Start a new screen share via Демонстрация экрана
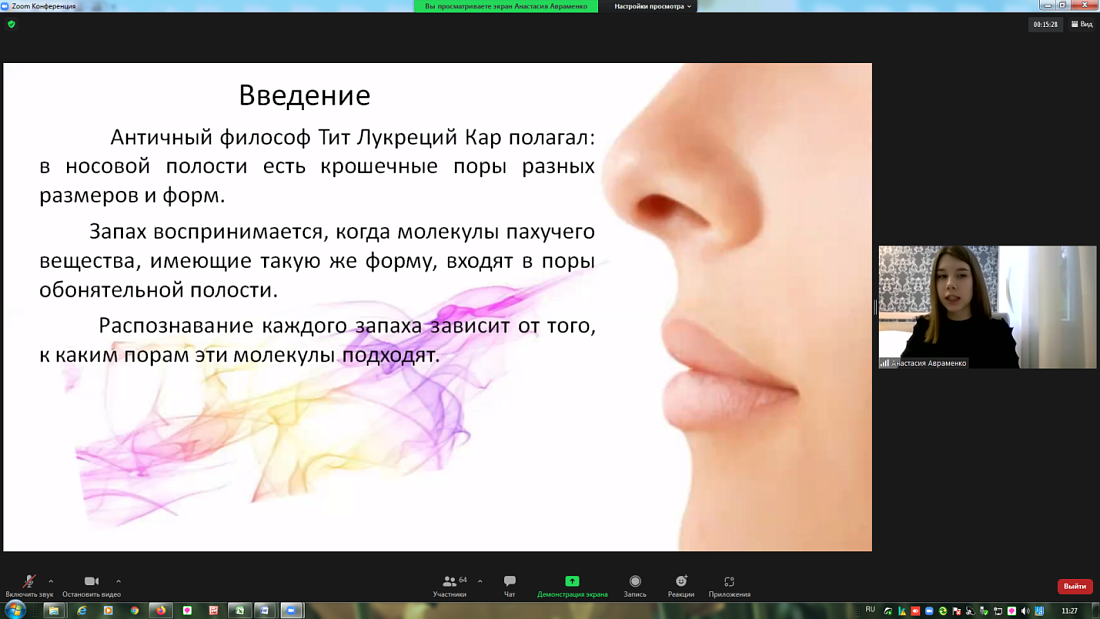 [x=571, y=583]
